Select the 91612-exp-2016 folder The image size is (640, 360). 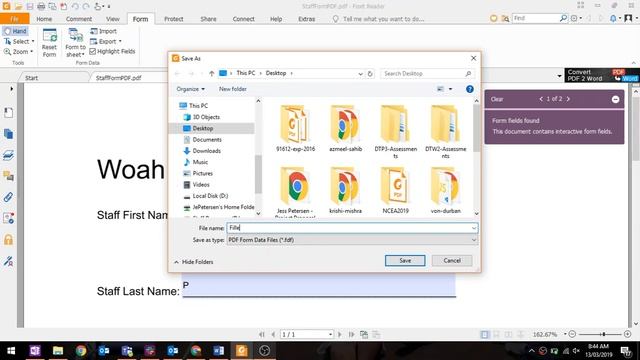296,128
